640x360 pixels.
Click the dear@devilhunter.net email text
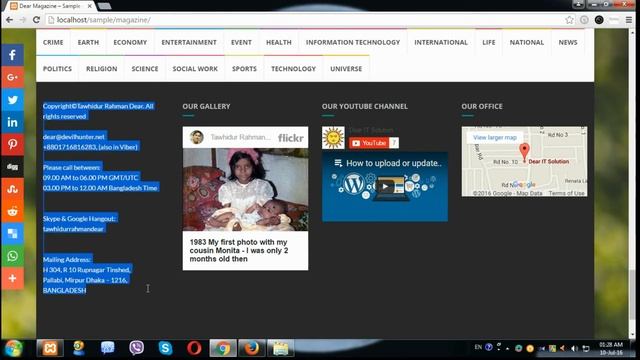(x=74, y=137)
